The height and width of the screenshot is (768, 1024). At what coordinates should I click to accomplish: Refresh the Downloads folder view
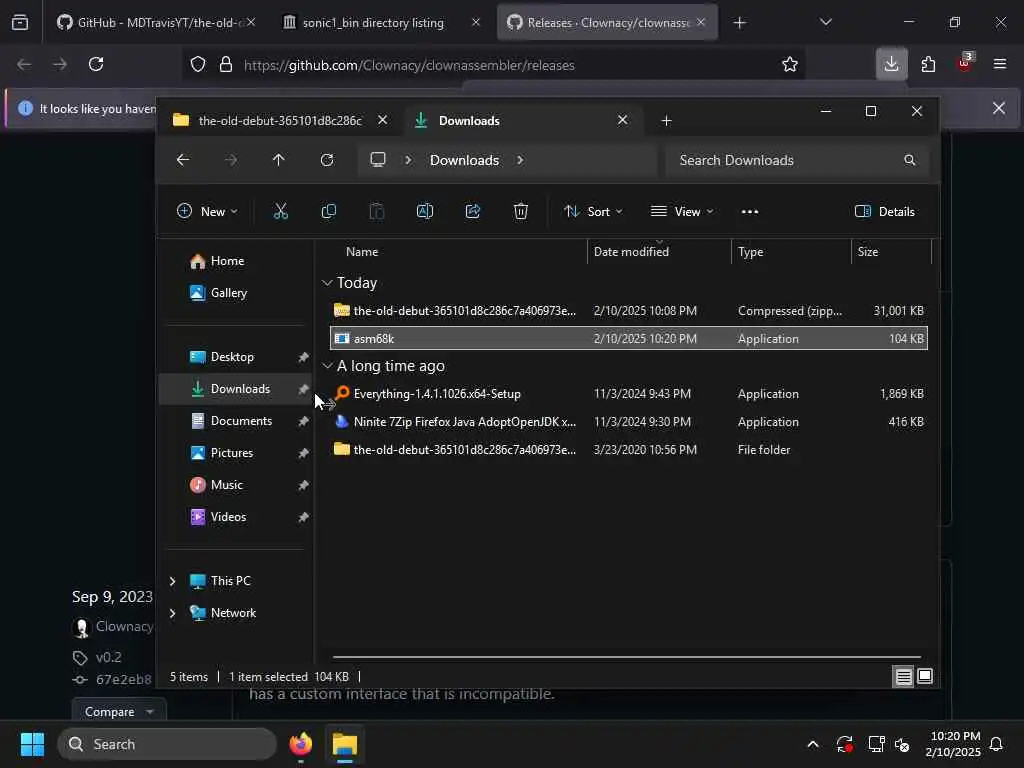(327, 160)
